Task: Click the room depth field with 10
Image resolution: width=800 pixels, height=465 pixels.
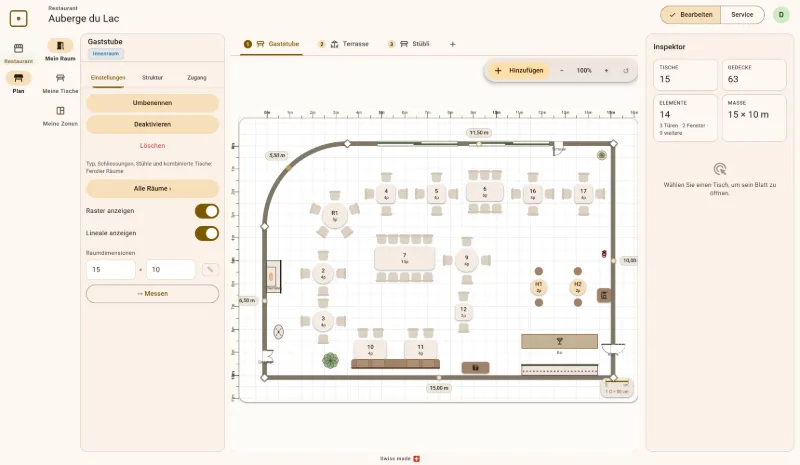Action: pos(170,270)
